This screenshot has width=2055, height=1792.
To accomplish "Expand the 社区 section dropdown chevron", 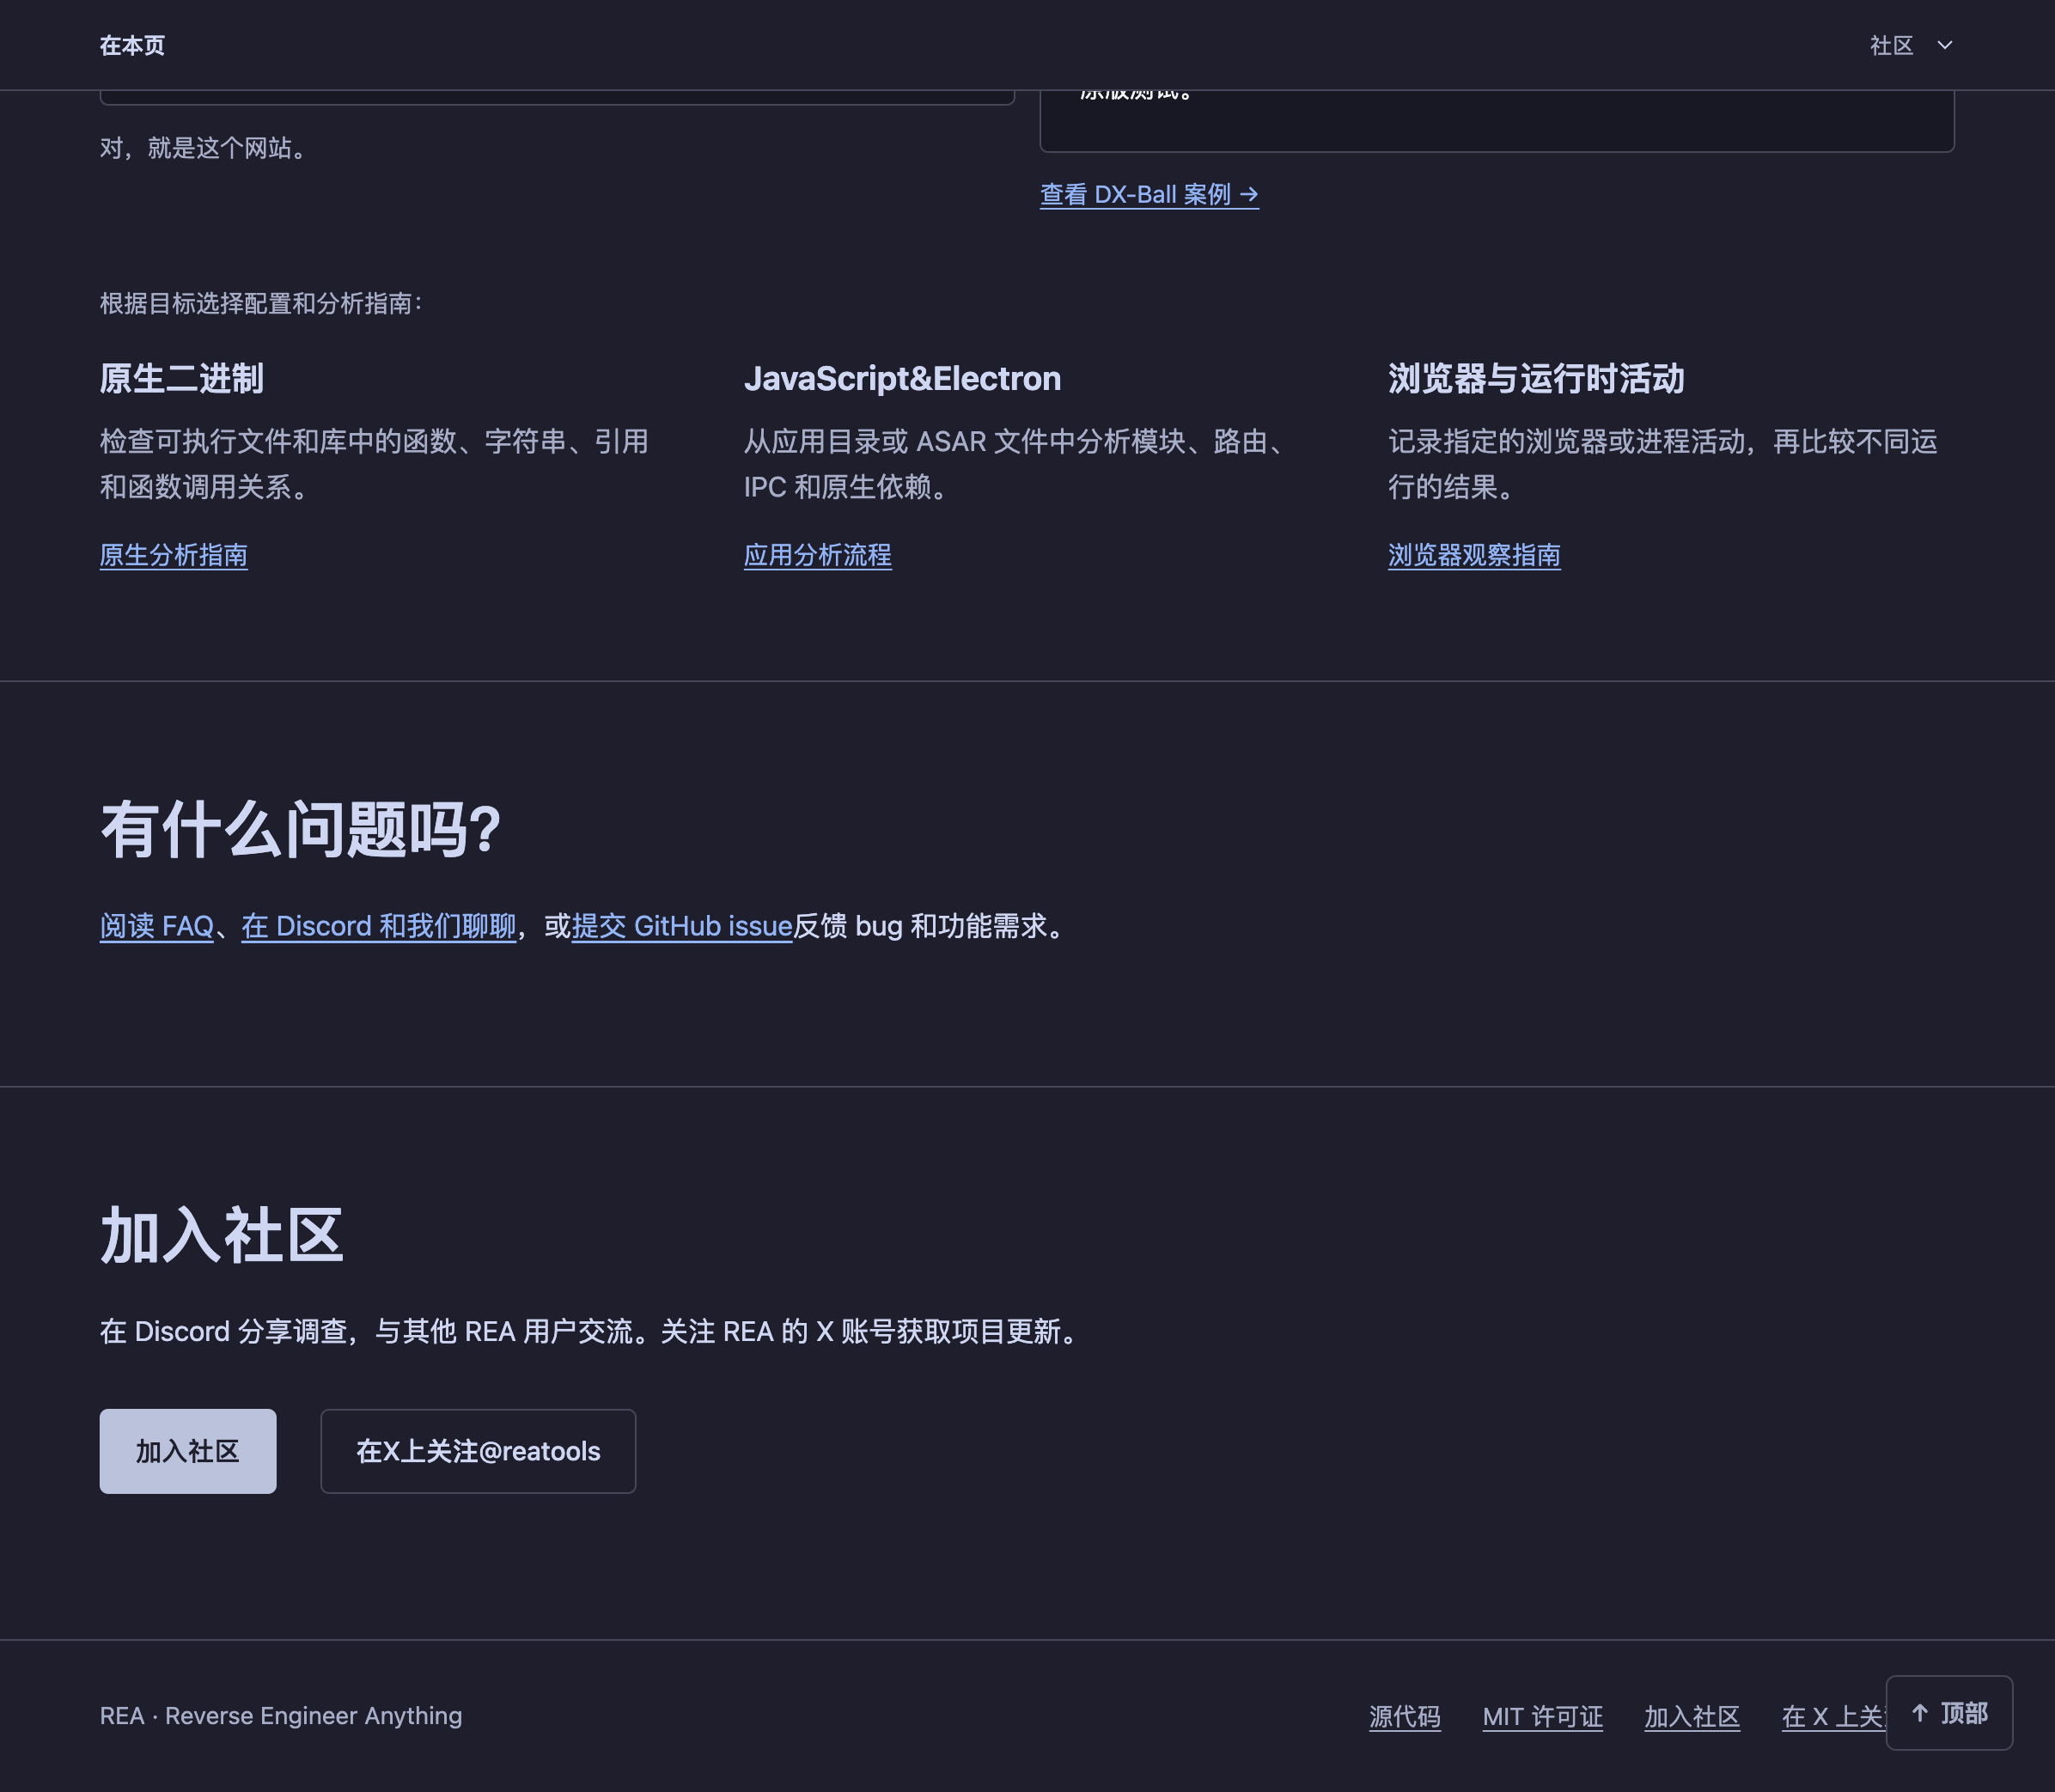I will [x=1944, y=45].
